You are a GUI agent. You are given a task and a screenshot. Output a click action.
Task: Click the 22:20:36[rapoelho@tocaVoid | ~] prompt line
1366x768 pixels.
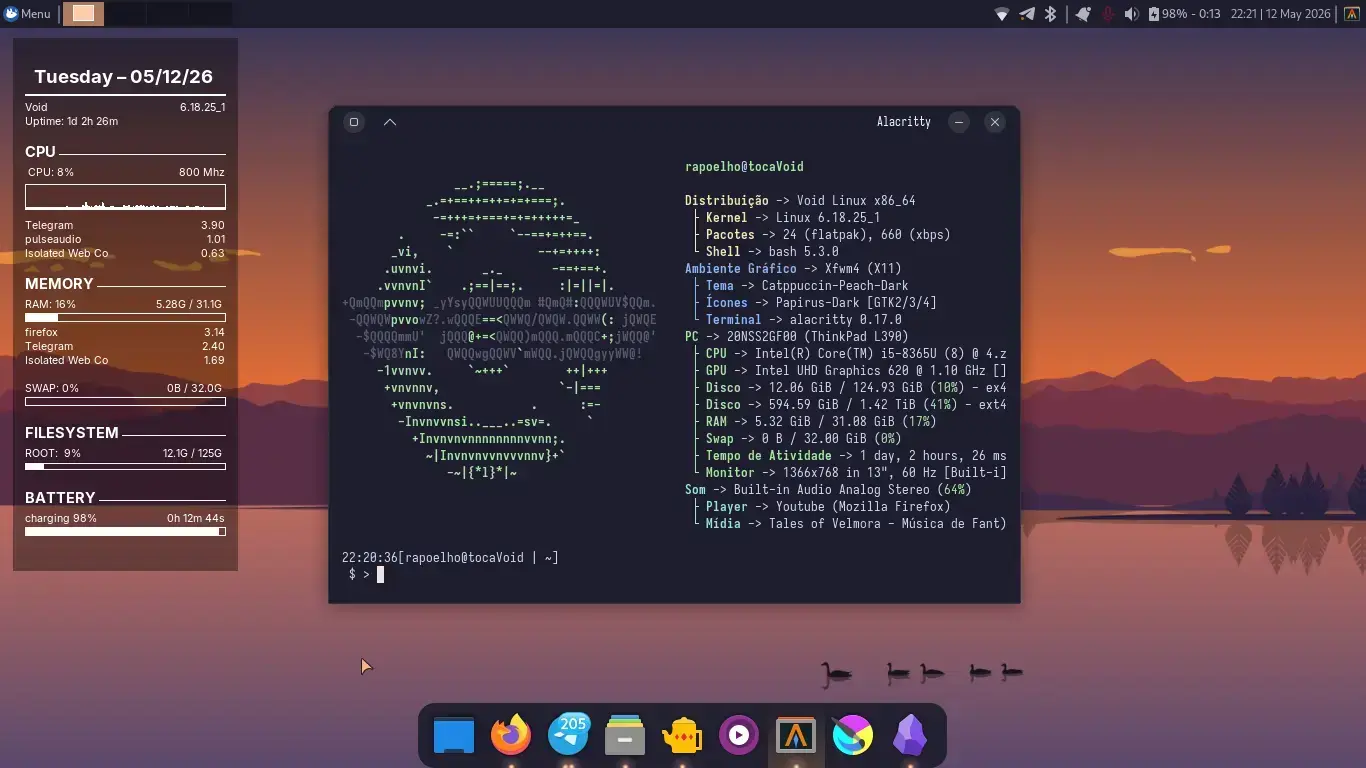click(x=450, y=558)
